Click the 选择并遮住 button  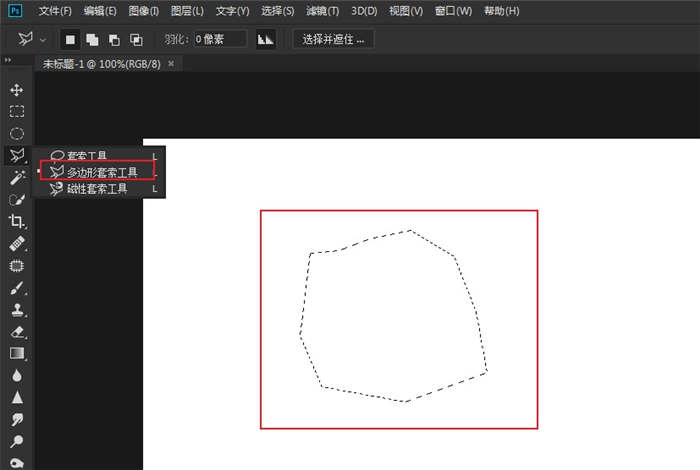coord(334,40)
